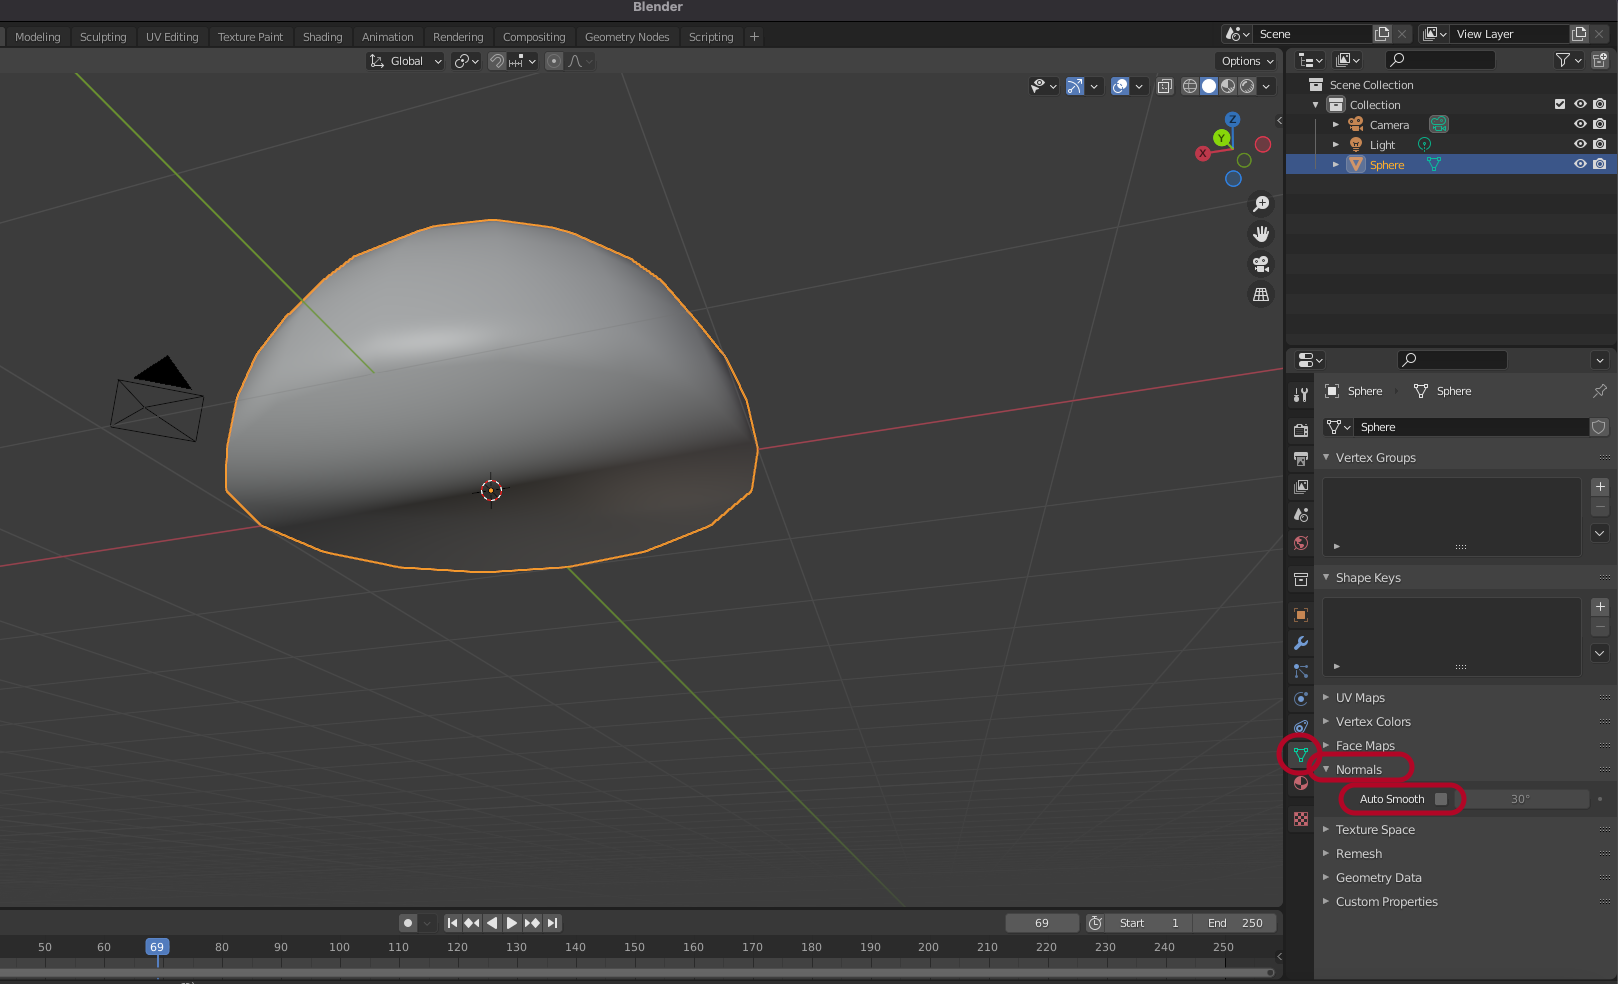Select wireframe viewport shading
Image resolution: width=1618 pixels, height=984 pixels.
click(1190, 86)
